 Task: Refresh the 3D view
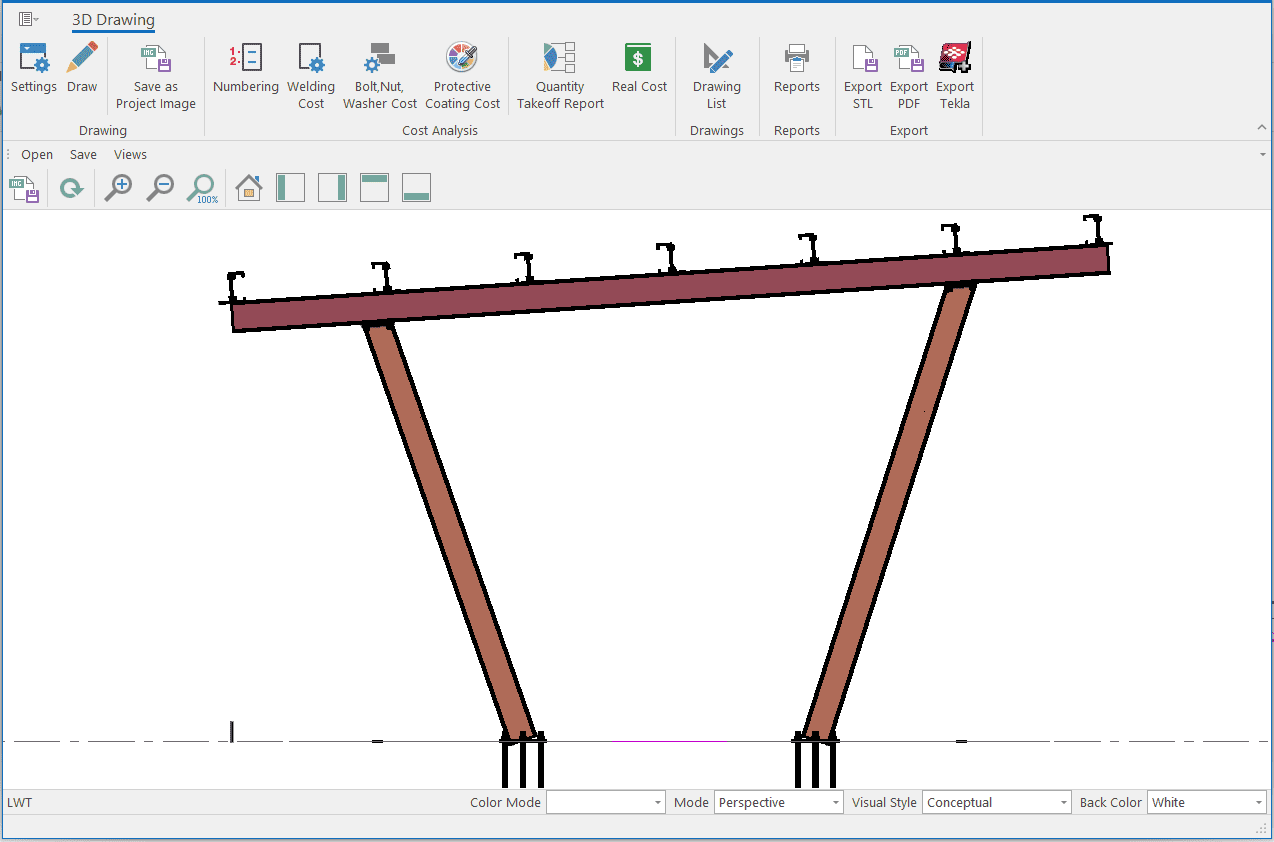[71, 188]
